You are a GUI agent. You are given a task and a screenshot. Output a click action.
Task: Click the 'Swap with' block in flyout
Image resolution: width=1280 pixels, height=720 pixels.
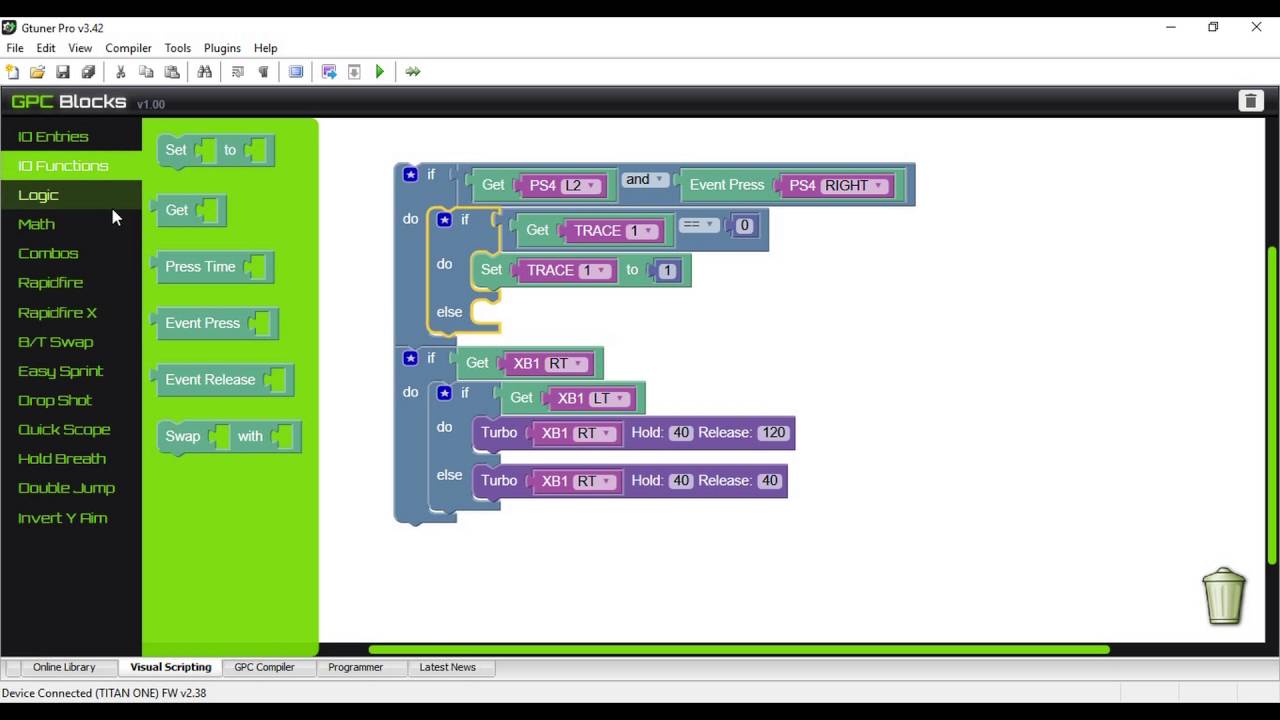coord(229,437)
